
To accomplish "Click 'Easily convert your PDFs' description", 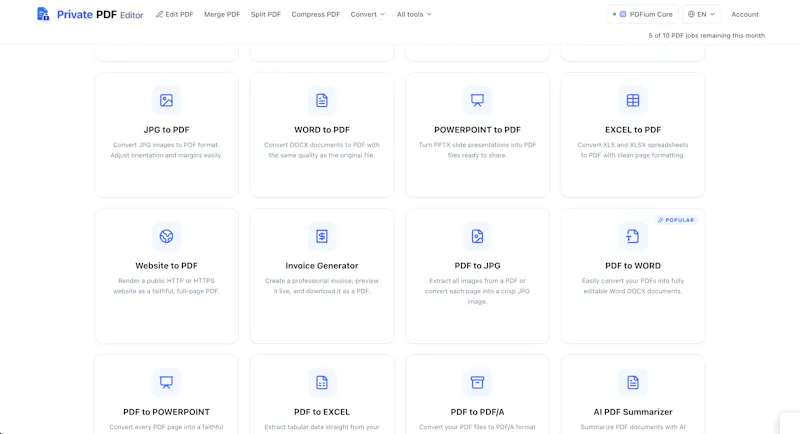I will 633,286.
